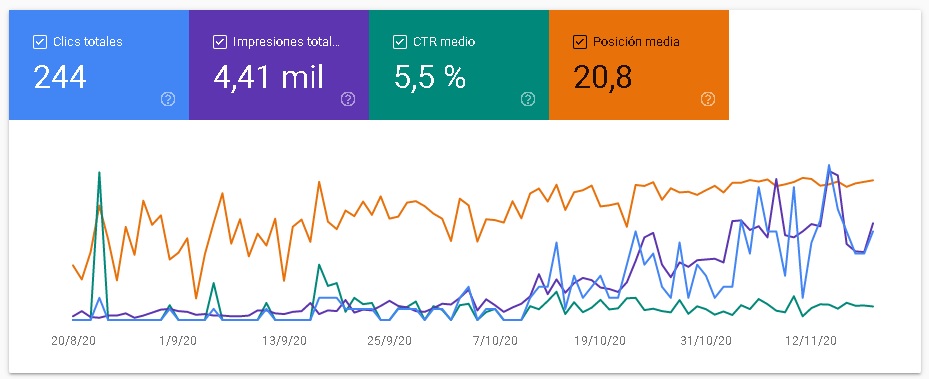Click the 19/10/20 date axis label
Image resolution: width=929 pixels, height=379 pixels.
[x=600, y=341]
